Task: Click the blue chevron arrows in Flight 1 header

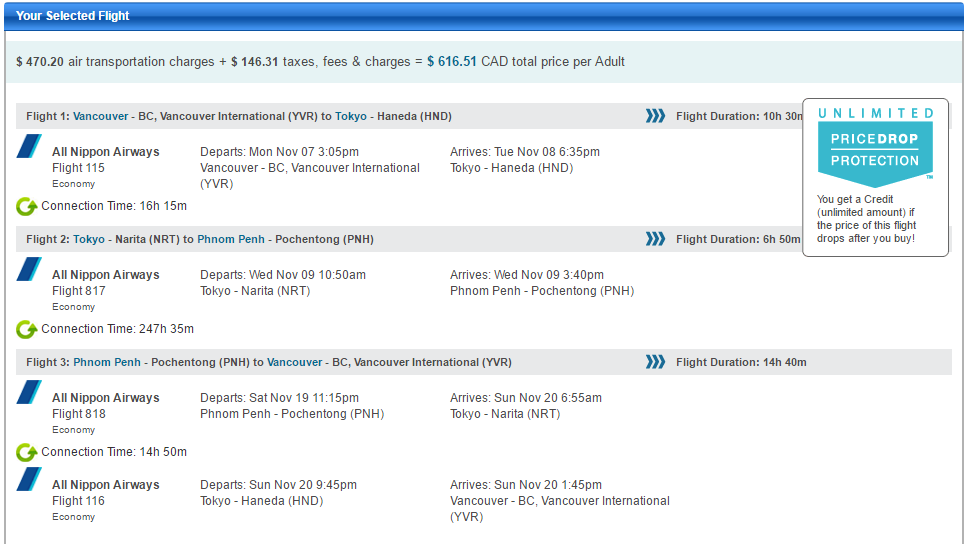Action: click(x=655, y=116)
